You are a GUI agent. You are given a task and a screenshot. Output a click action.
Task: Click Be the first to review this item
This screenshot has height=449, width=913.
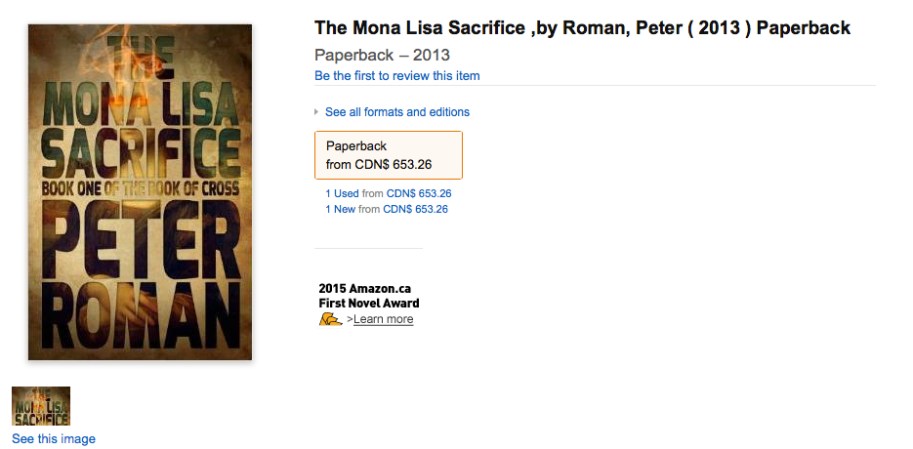[x=397, y=76]
